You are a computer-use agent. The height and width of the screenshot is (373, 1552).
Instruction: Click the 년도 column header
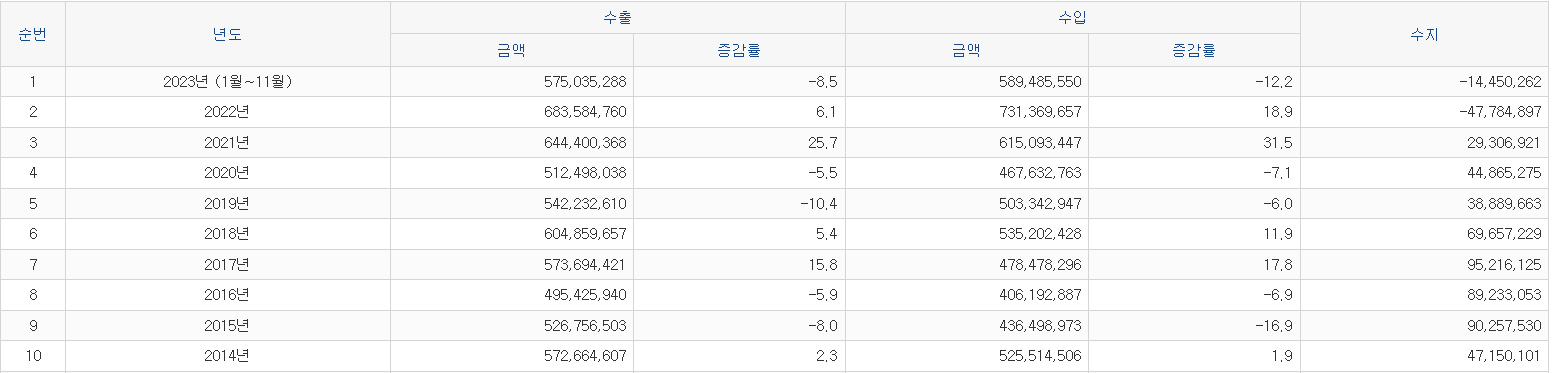click(228, 34)
